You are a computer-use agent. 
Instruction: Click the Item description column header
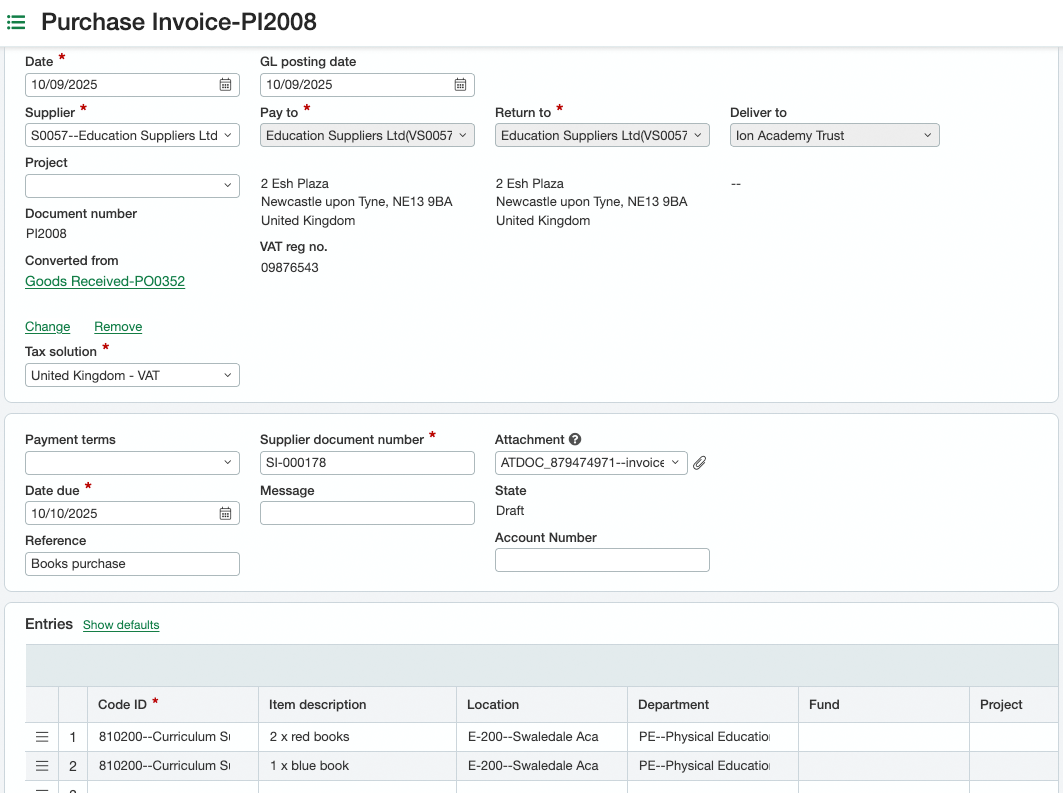coord(357,705)
